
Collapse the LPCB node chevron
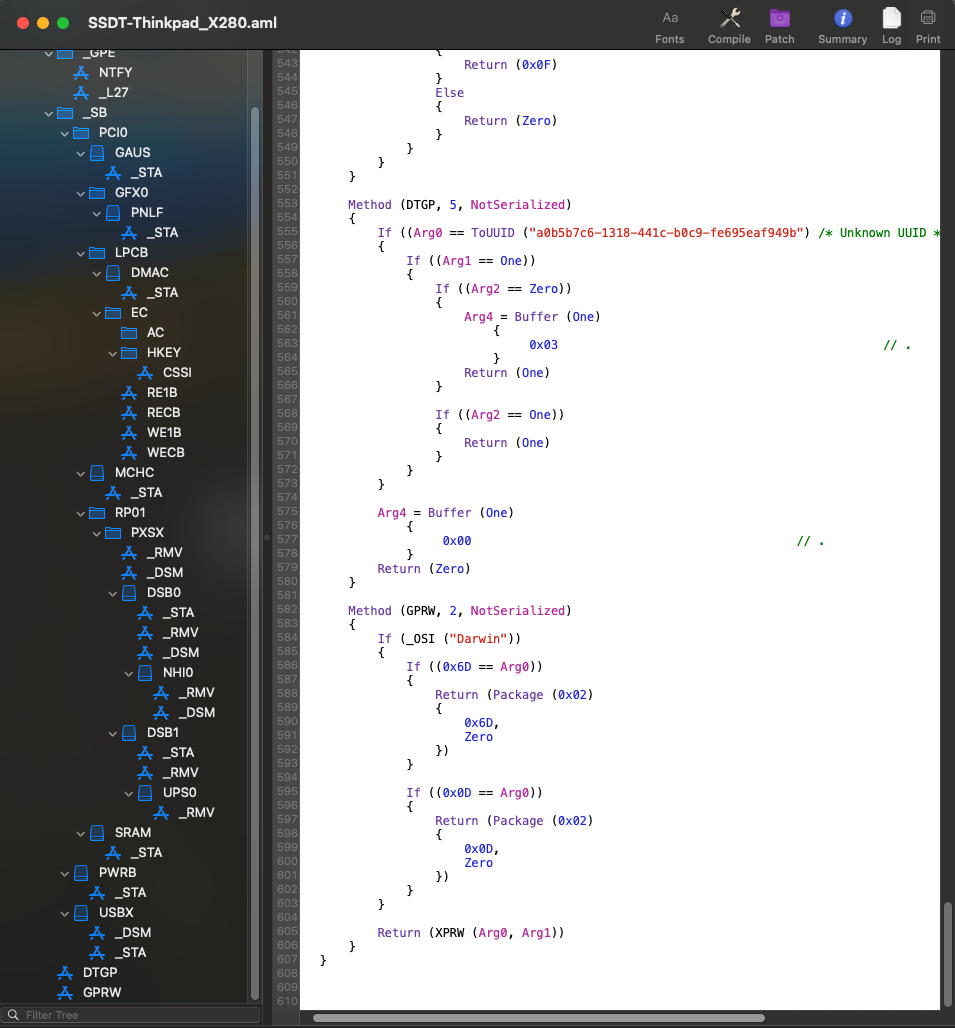(81, 254)
